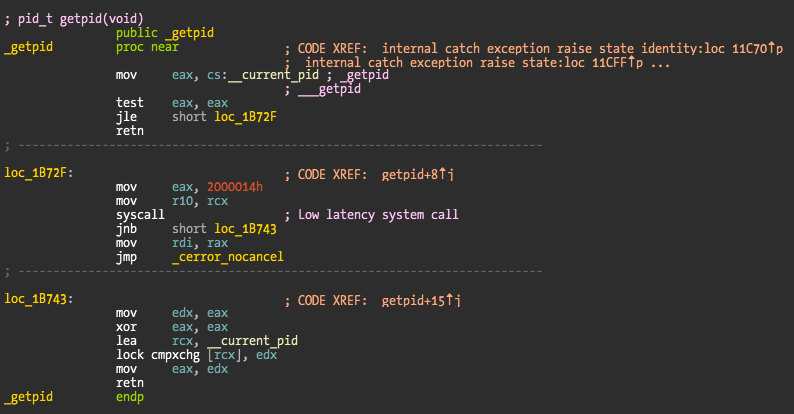Select the loc_1B743 label definition
The height and width of the screenshot is (414, 794).
[x=36, y=299]
